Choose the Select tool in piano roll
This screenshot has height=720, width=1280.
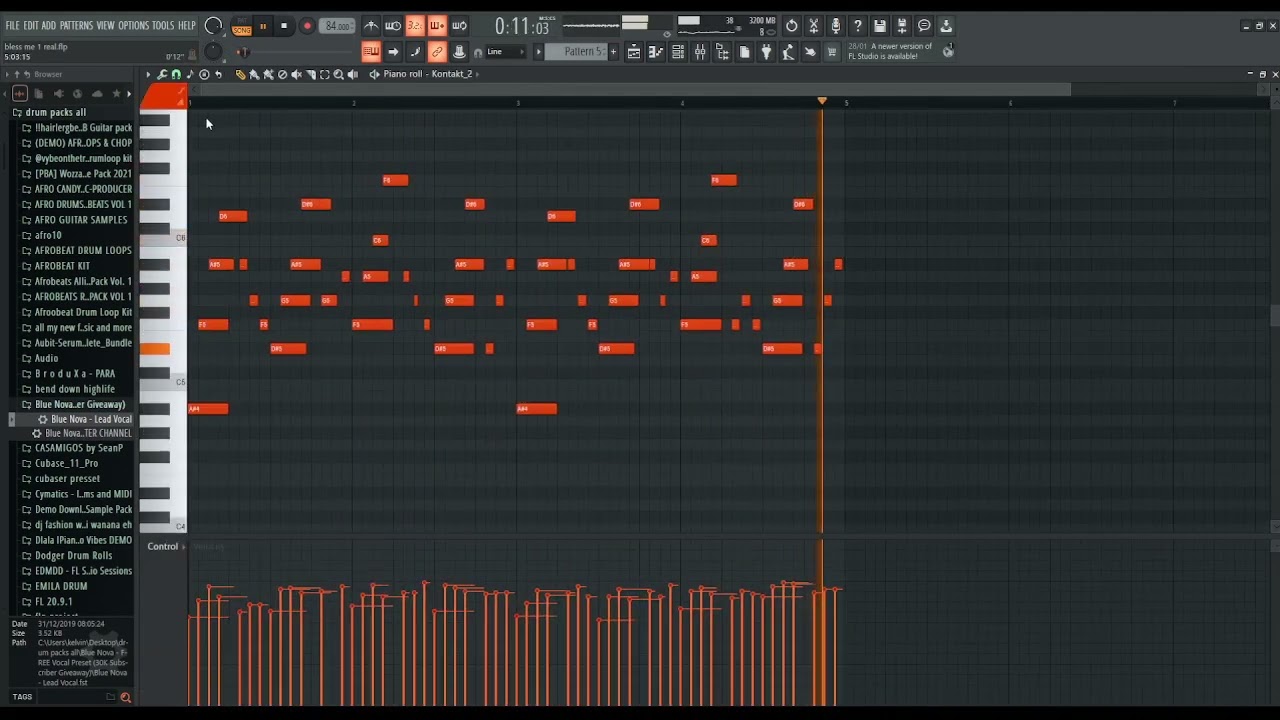click(325, 74)
